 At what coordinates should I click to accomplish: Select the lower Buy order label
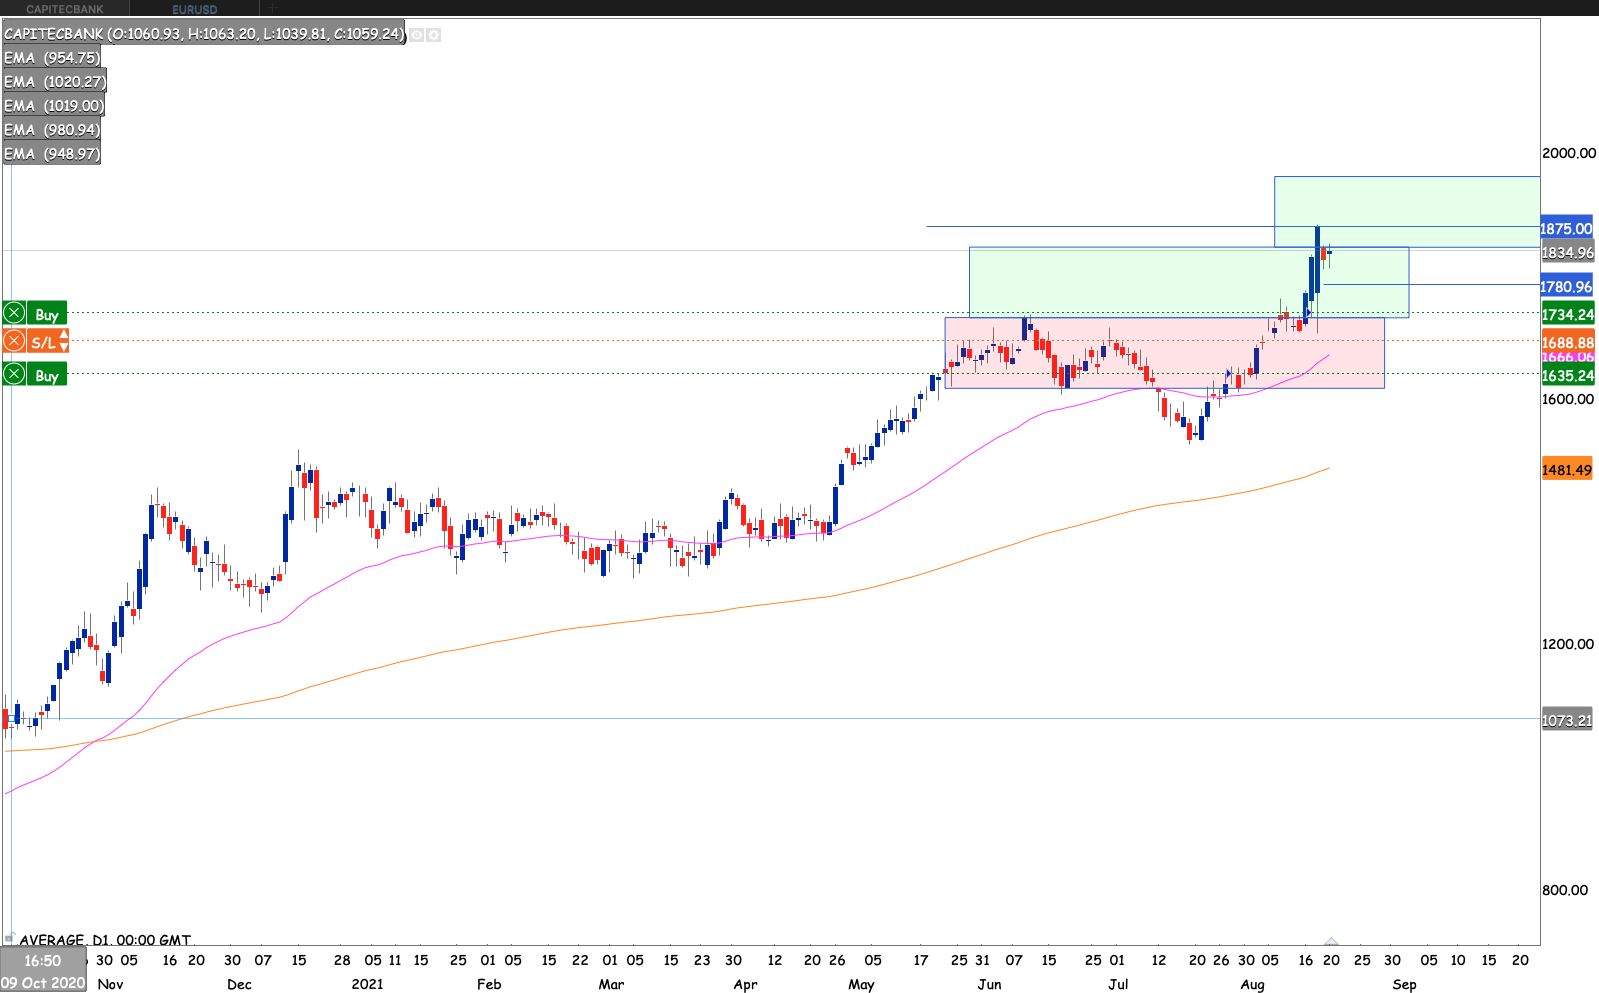click(47, 375)
